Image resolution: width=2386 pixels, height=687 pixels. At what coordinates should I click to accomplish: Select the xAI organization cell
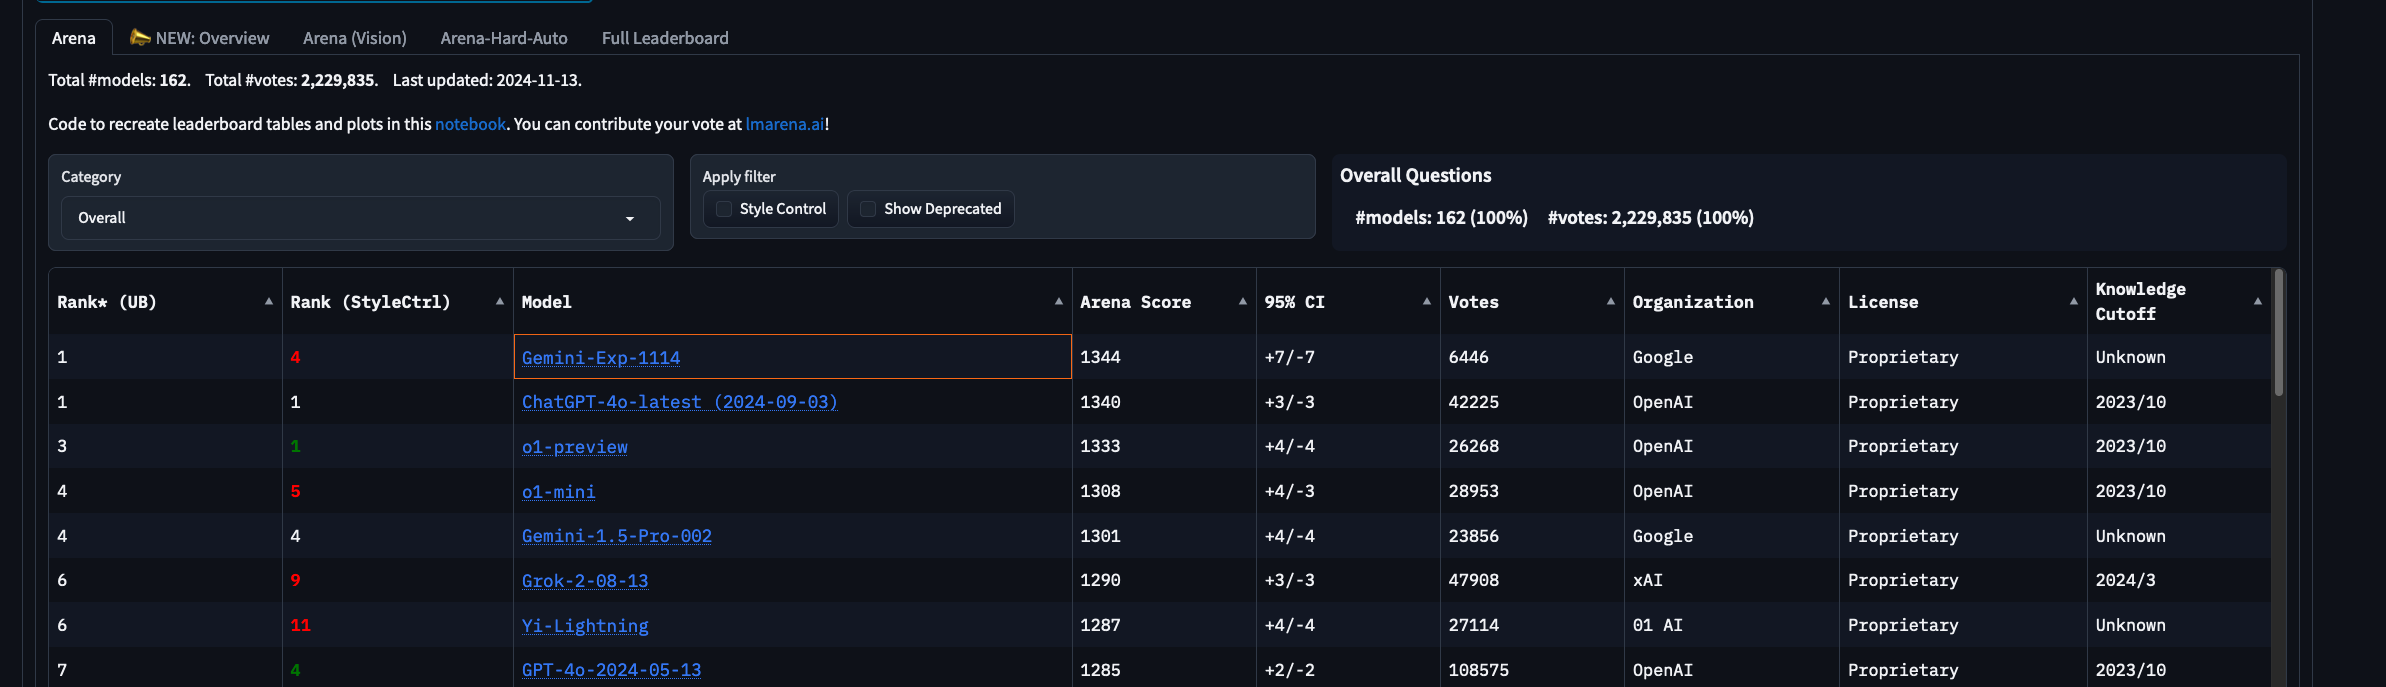(1732, 580)
